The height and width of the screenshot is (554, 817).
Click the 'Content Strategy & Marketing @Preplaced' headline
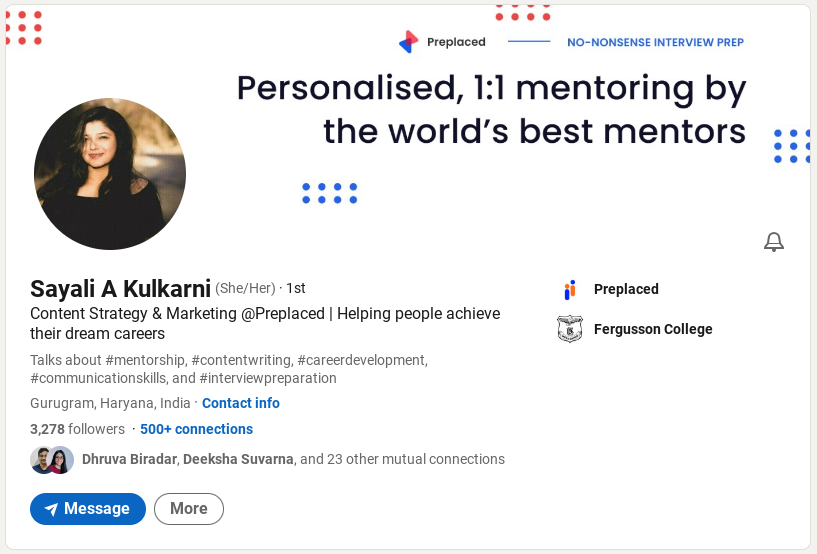click(x=265, y=323)
